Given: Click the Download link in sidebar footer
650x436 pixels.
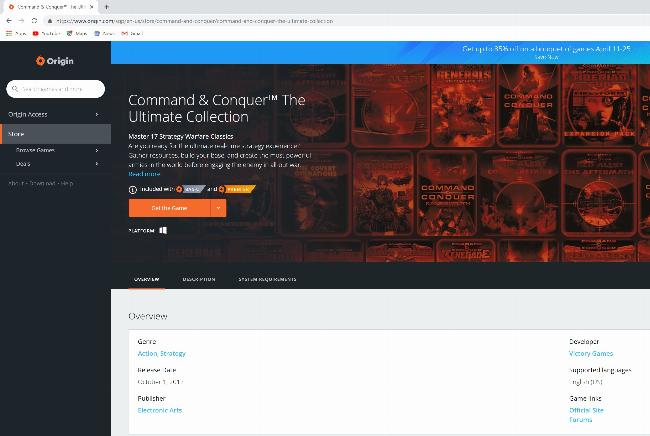Looking at the screenshot, I should pos(42,183).
